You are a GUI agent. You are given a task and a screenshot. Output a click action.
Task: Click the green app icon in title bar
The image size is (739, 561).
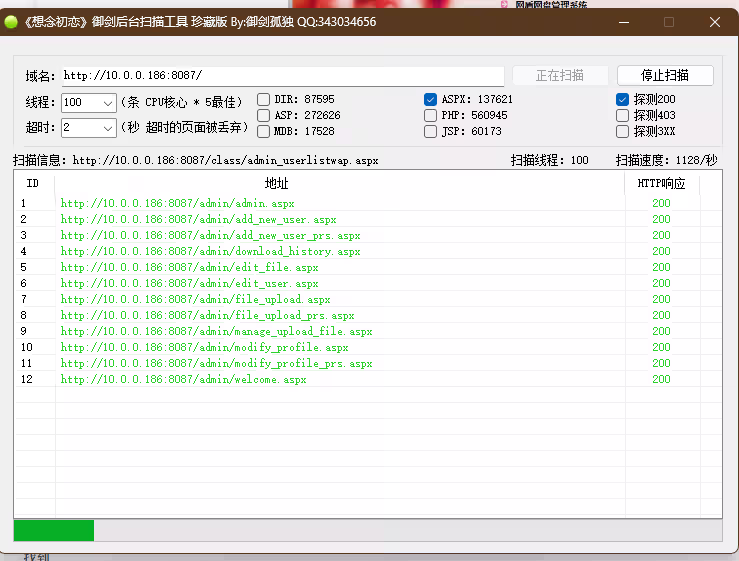[12, 21]
